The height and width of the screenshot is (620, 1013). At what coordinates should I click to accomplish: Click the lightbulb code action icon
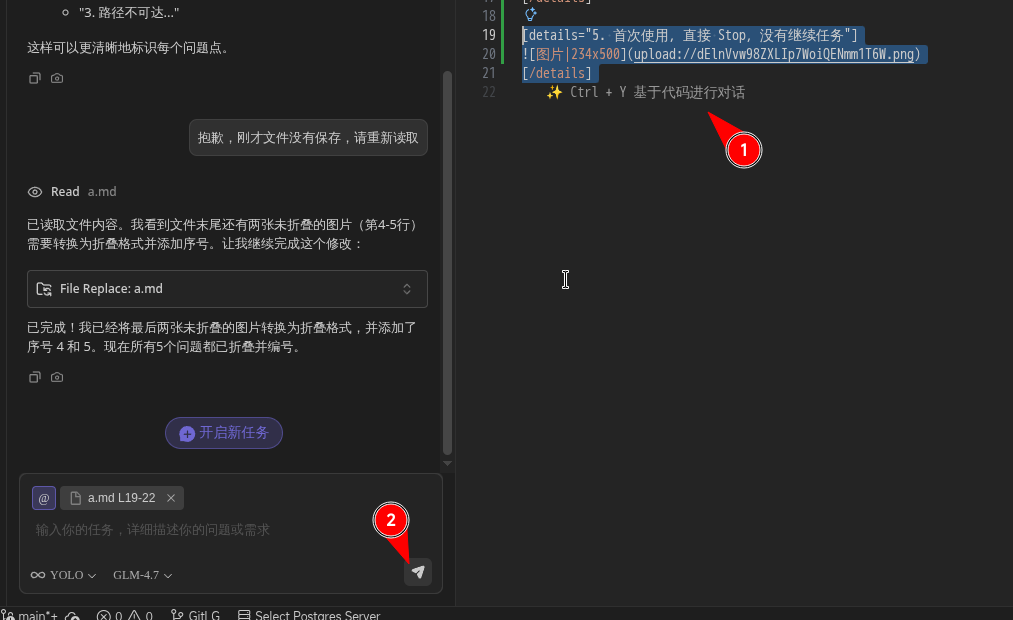(x=531, y=15)
